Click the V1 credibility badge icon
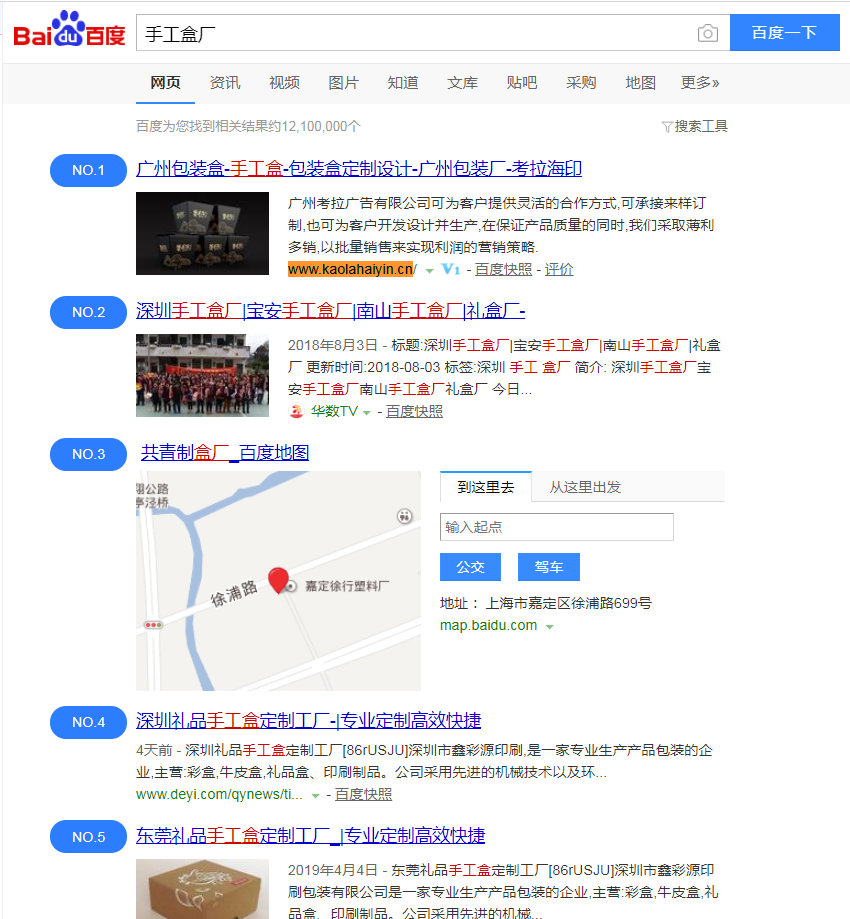 (x=451, y=269)
